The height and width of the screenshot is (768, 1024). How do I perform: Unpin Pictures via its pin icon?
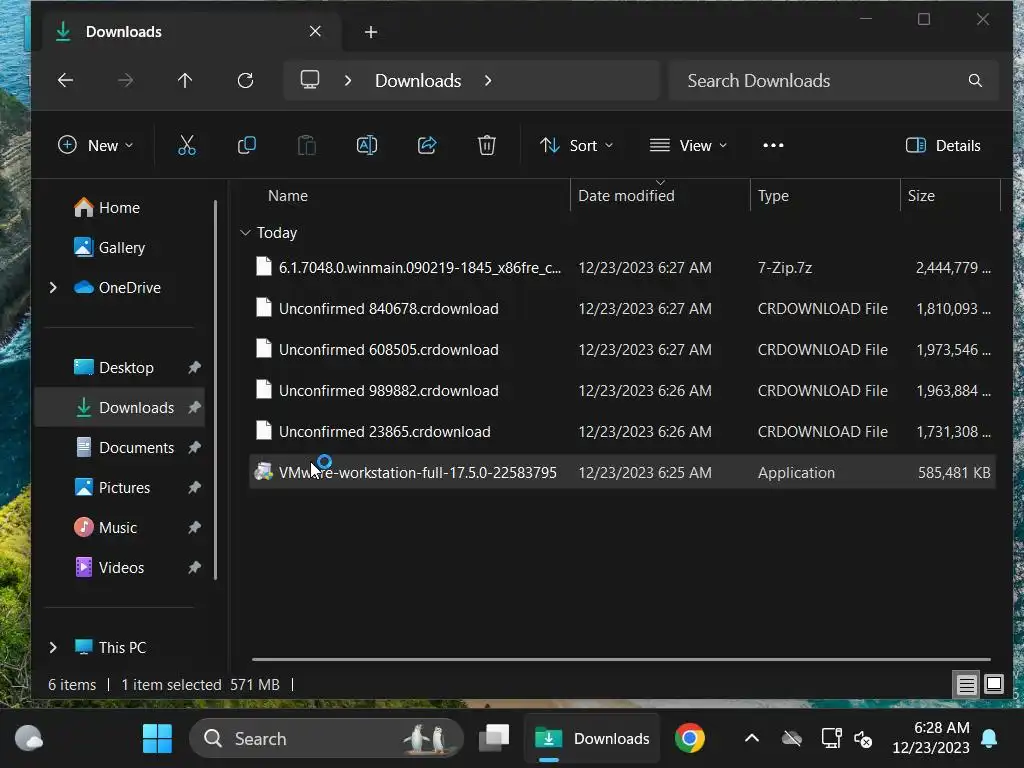point(194,487)
